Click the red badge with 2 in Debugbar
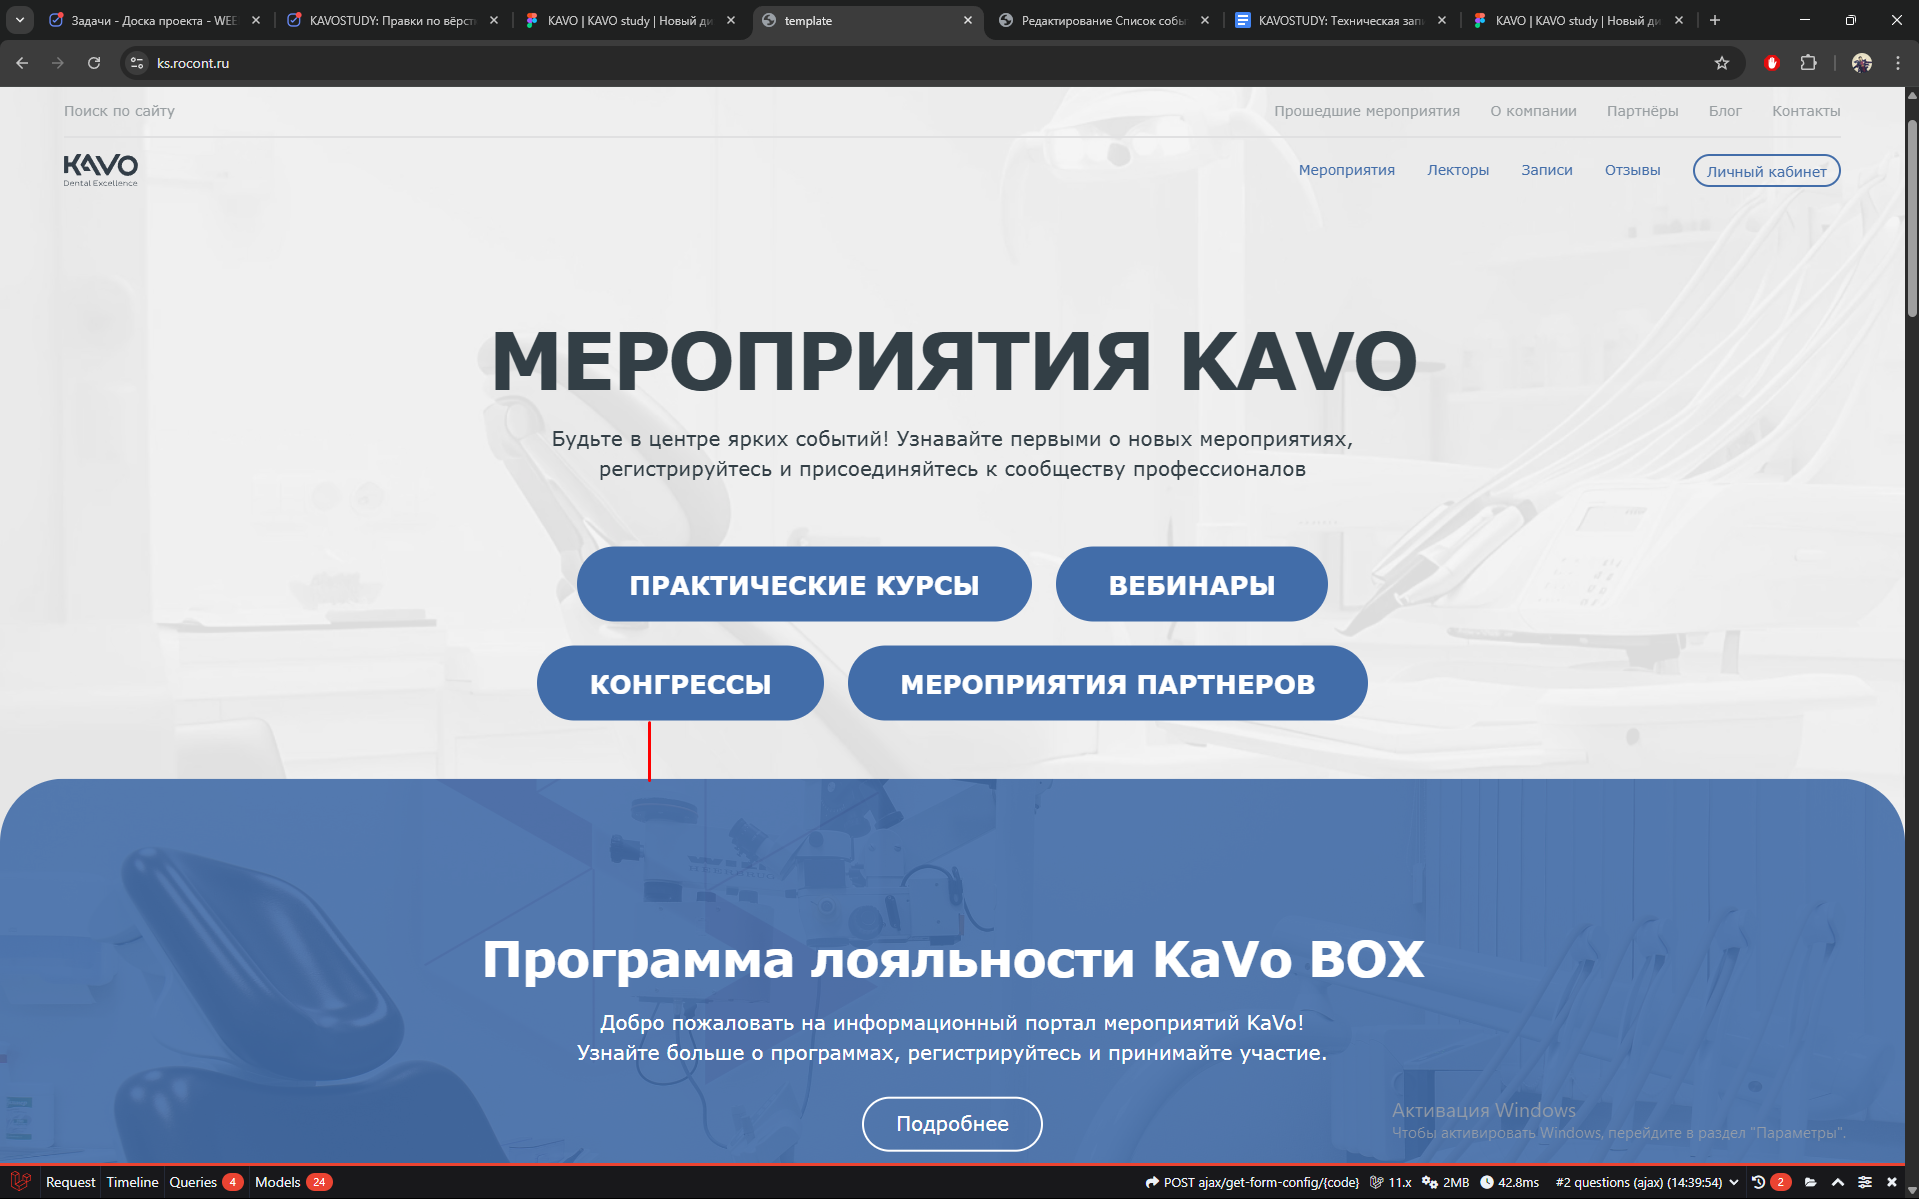1919x1199 pixels. point(1781,1182)
